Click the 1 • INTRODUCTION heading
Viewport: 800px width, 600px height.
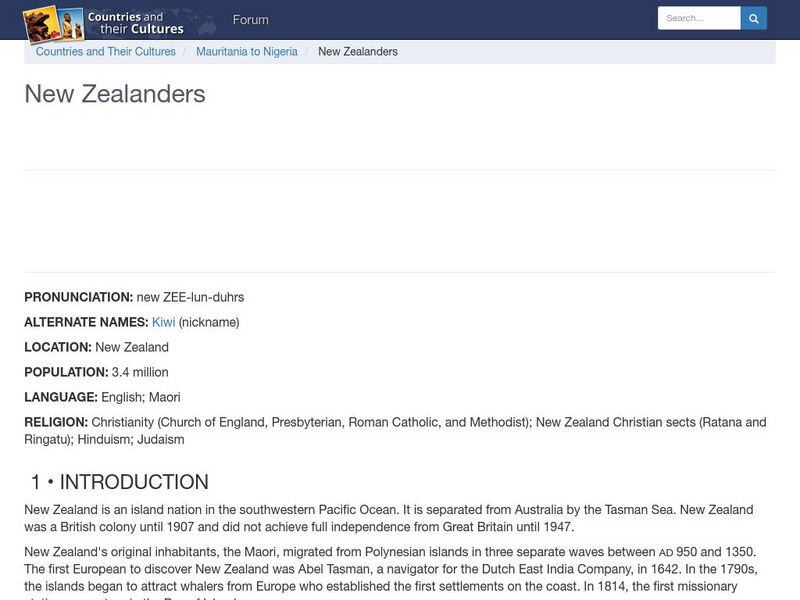[x=119, y=482]
